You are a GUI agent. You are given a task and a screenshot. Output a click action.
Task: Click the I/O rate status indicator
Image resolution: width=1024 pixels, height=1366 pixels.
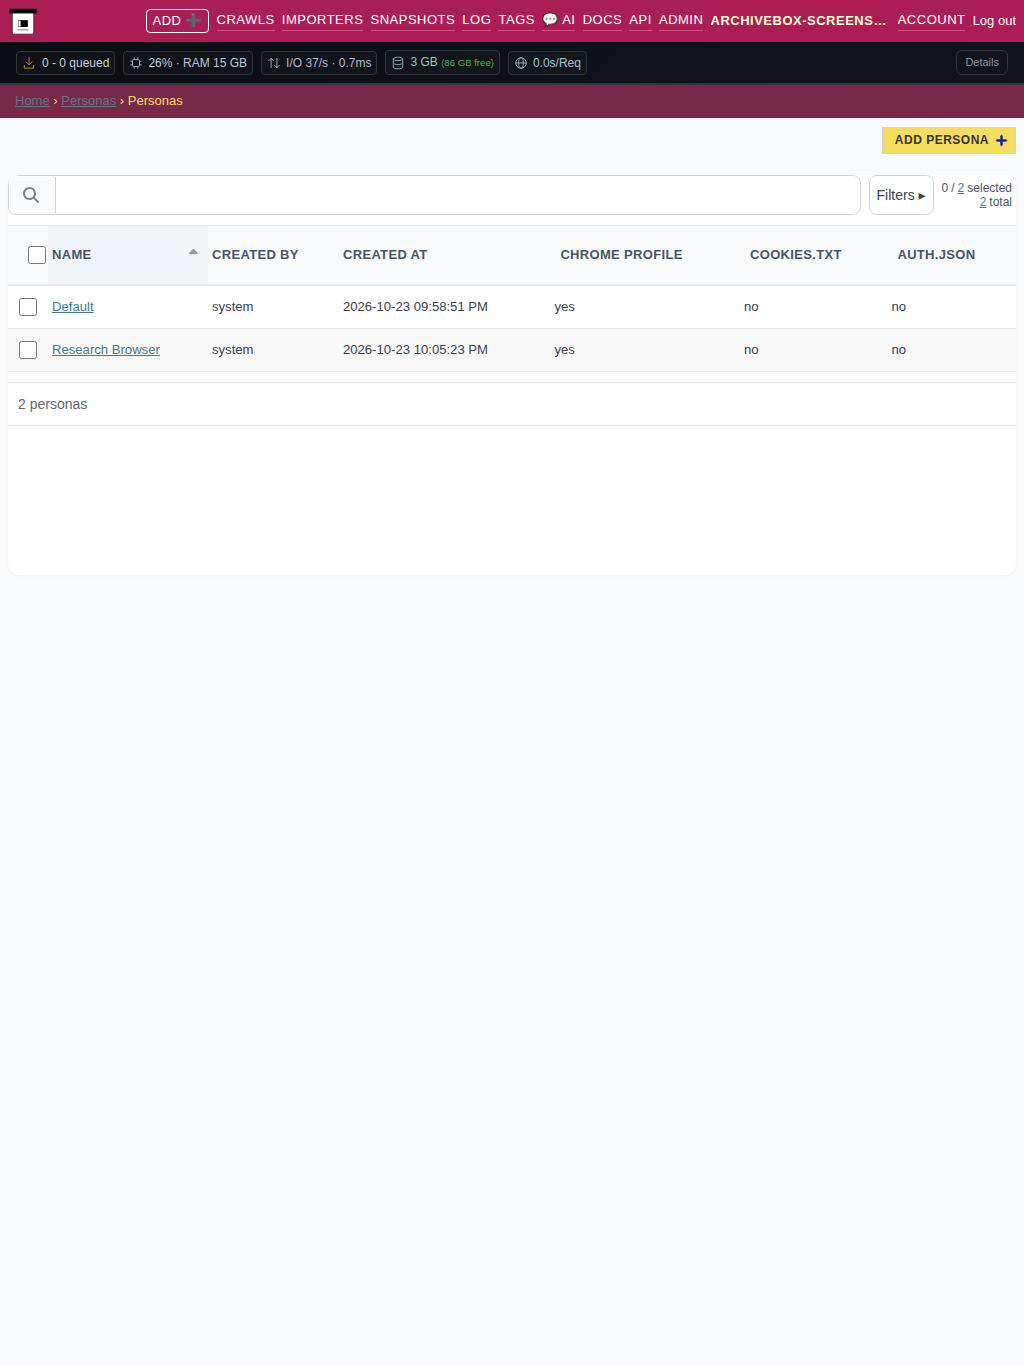pyautogui.click(x=319, y=63)
